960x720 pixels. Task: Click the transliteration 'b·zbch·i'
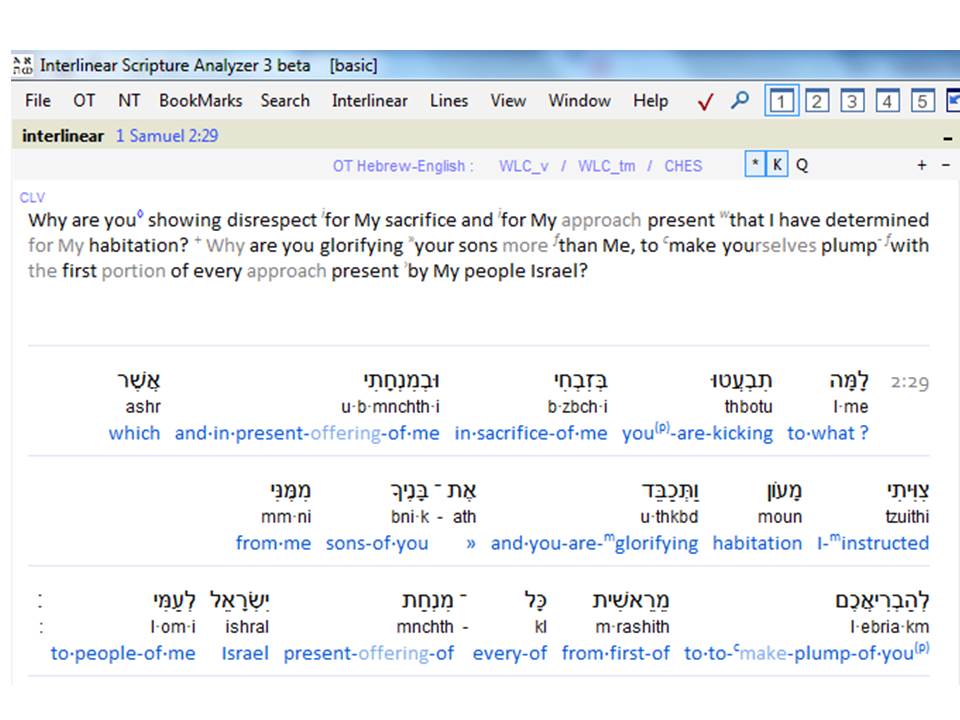(577, 407)
